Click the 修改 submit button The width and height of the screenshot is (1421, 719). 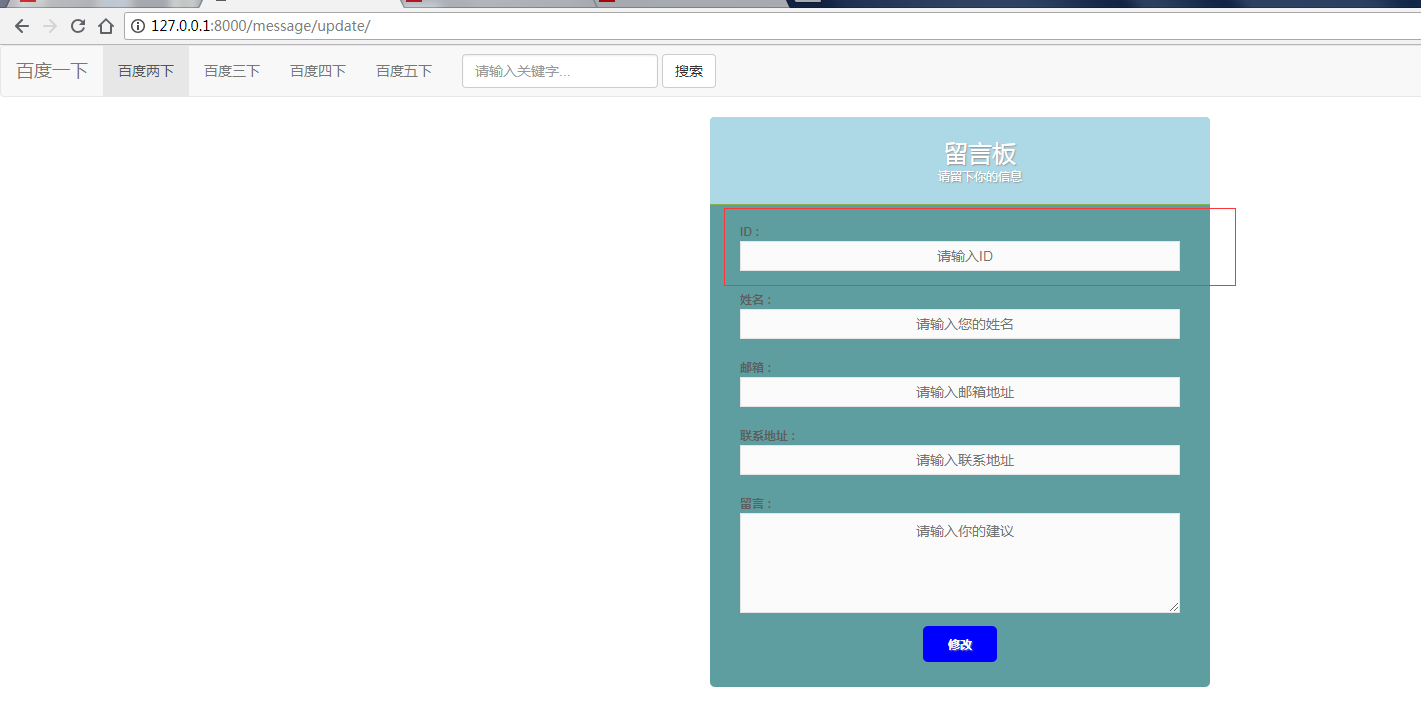tap(959, 643)
